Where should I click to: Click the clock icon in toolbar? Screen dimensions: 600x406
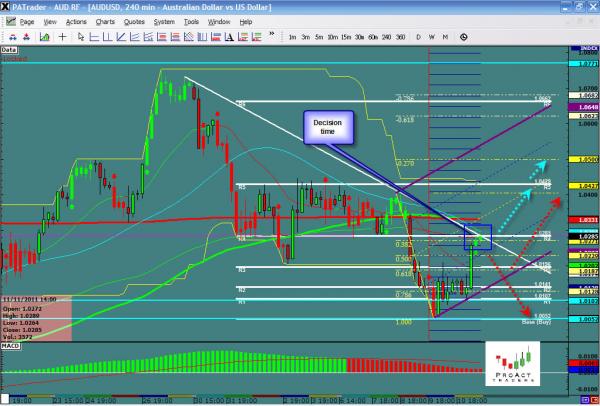463,37
